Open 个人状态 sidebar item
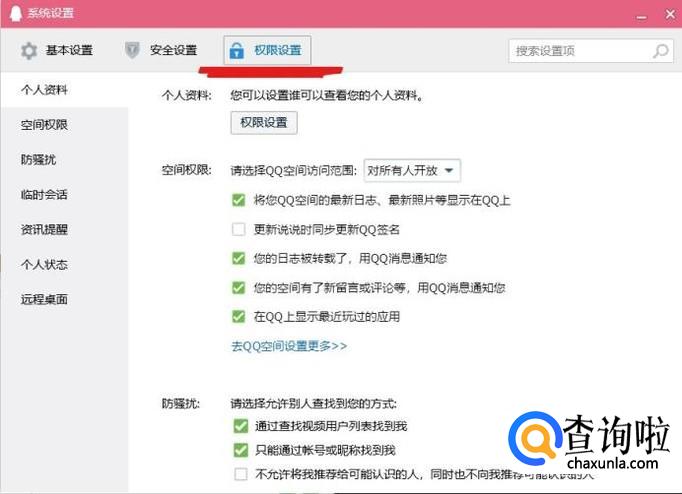 tap(64, 264)
